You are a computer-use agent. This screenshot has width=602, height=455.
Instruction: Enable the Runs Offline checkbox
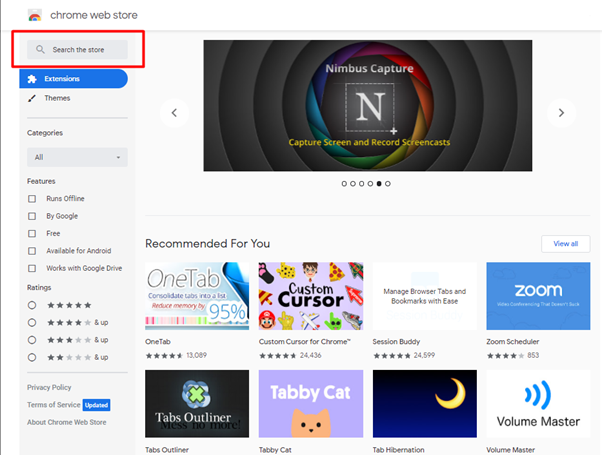(x=32, y=199)
